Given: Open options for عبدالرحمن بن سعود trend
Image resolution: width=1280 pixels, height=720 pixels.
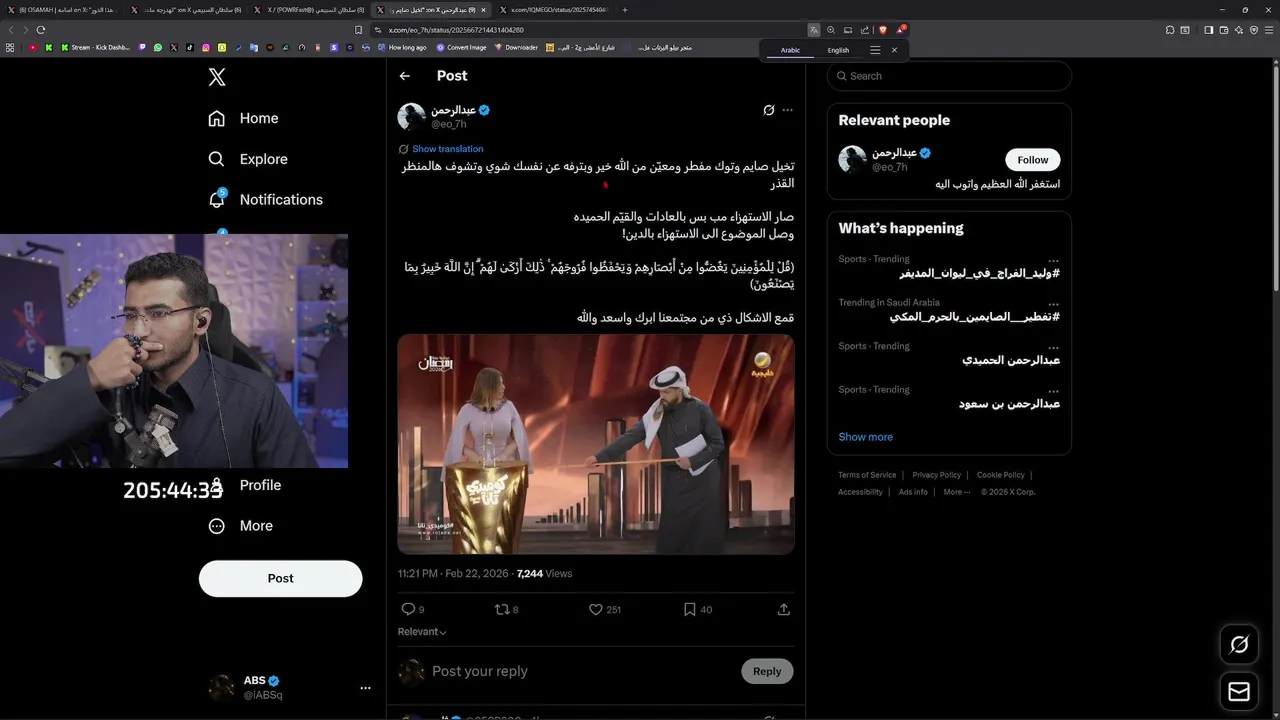Looking at the screenshot, I should coord(1053,391).
